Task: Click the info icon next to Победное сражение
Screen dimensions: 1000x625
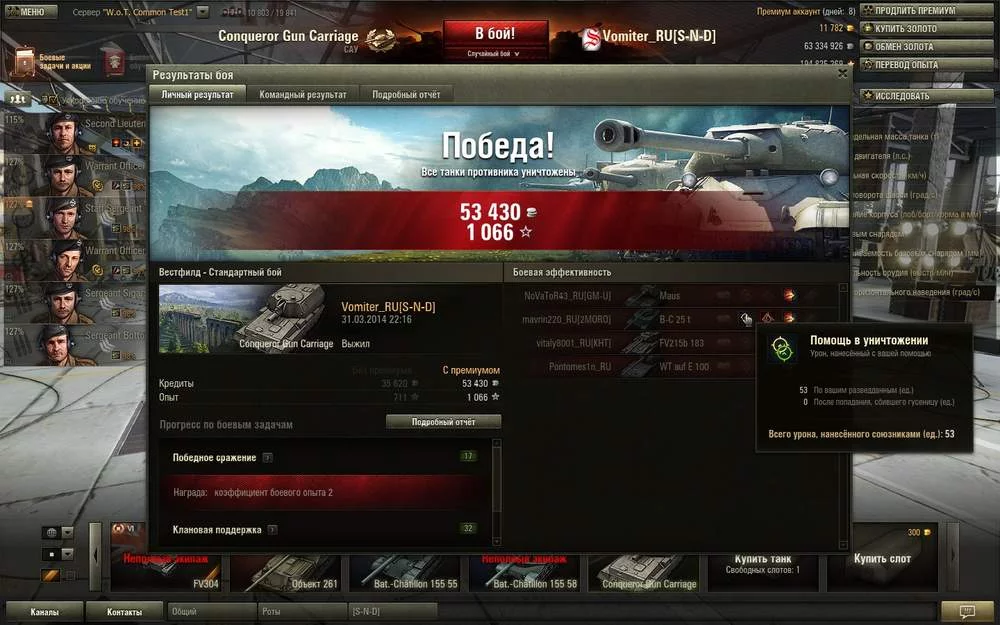Action: tap(268, 458)
